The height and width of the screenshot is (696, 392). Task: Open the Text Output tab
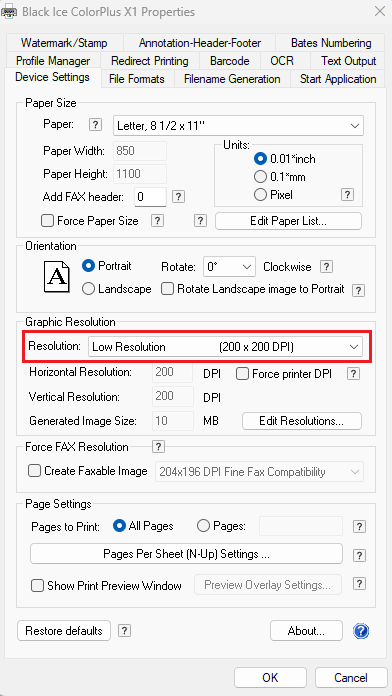(348, 61)
